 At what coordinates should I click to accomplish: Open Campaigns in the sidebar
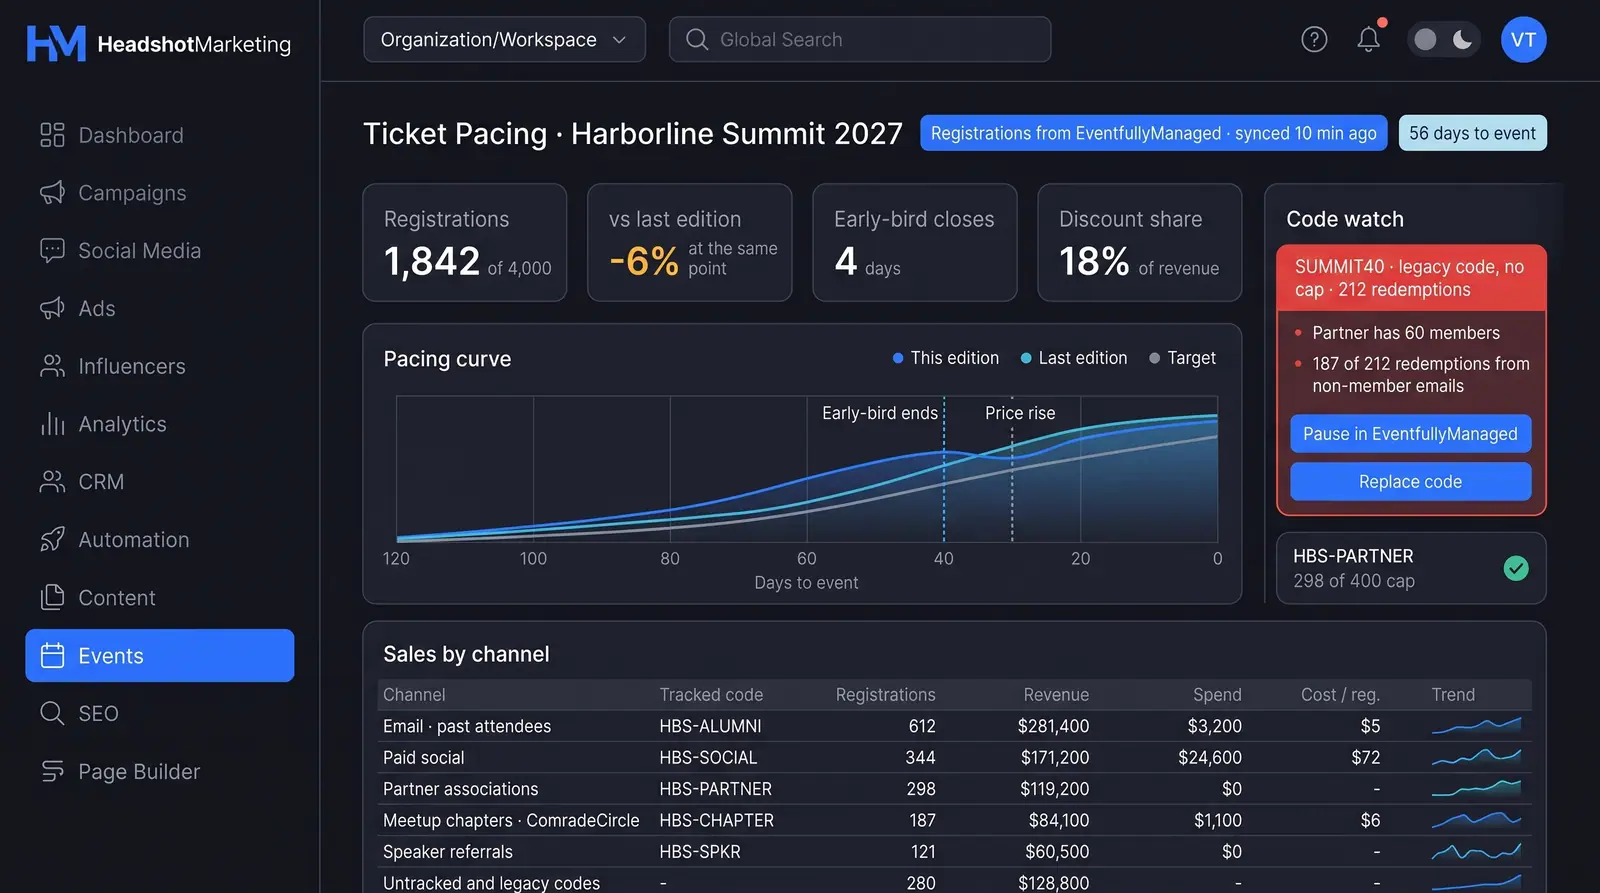click(x=160, y=193)
